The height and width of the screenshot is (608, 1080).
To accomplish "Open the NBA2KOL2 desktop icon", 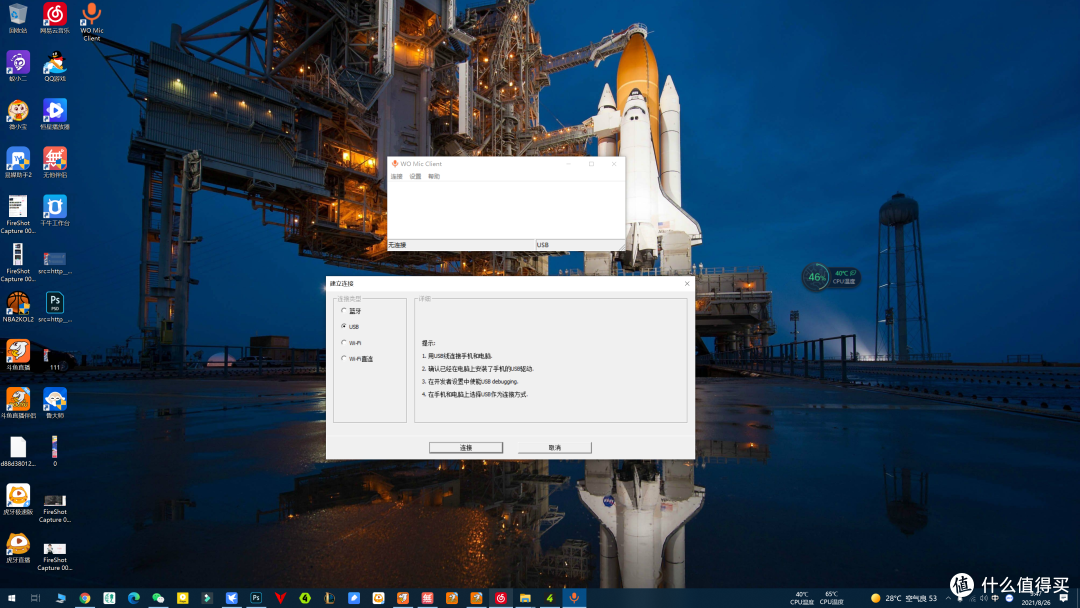I will 18,307.
